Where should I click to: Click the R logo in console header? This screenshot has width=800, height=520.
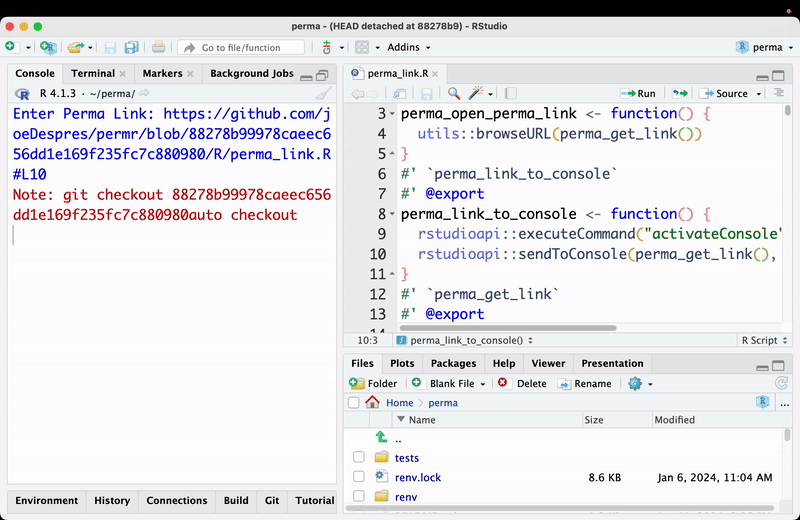coord(22,94)
